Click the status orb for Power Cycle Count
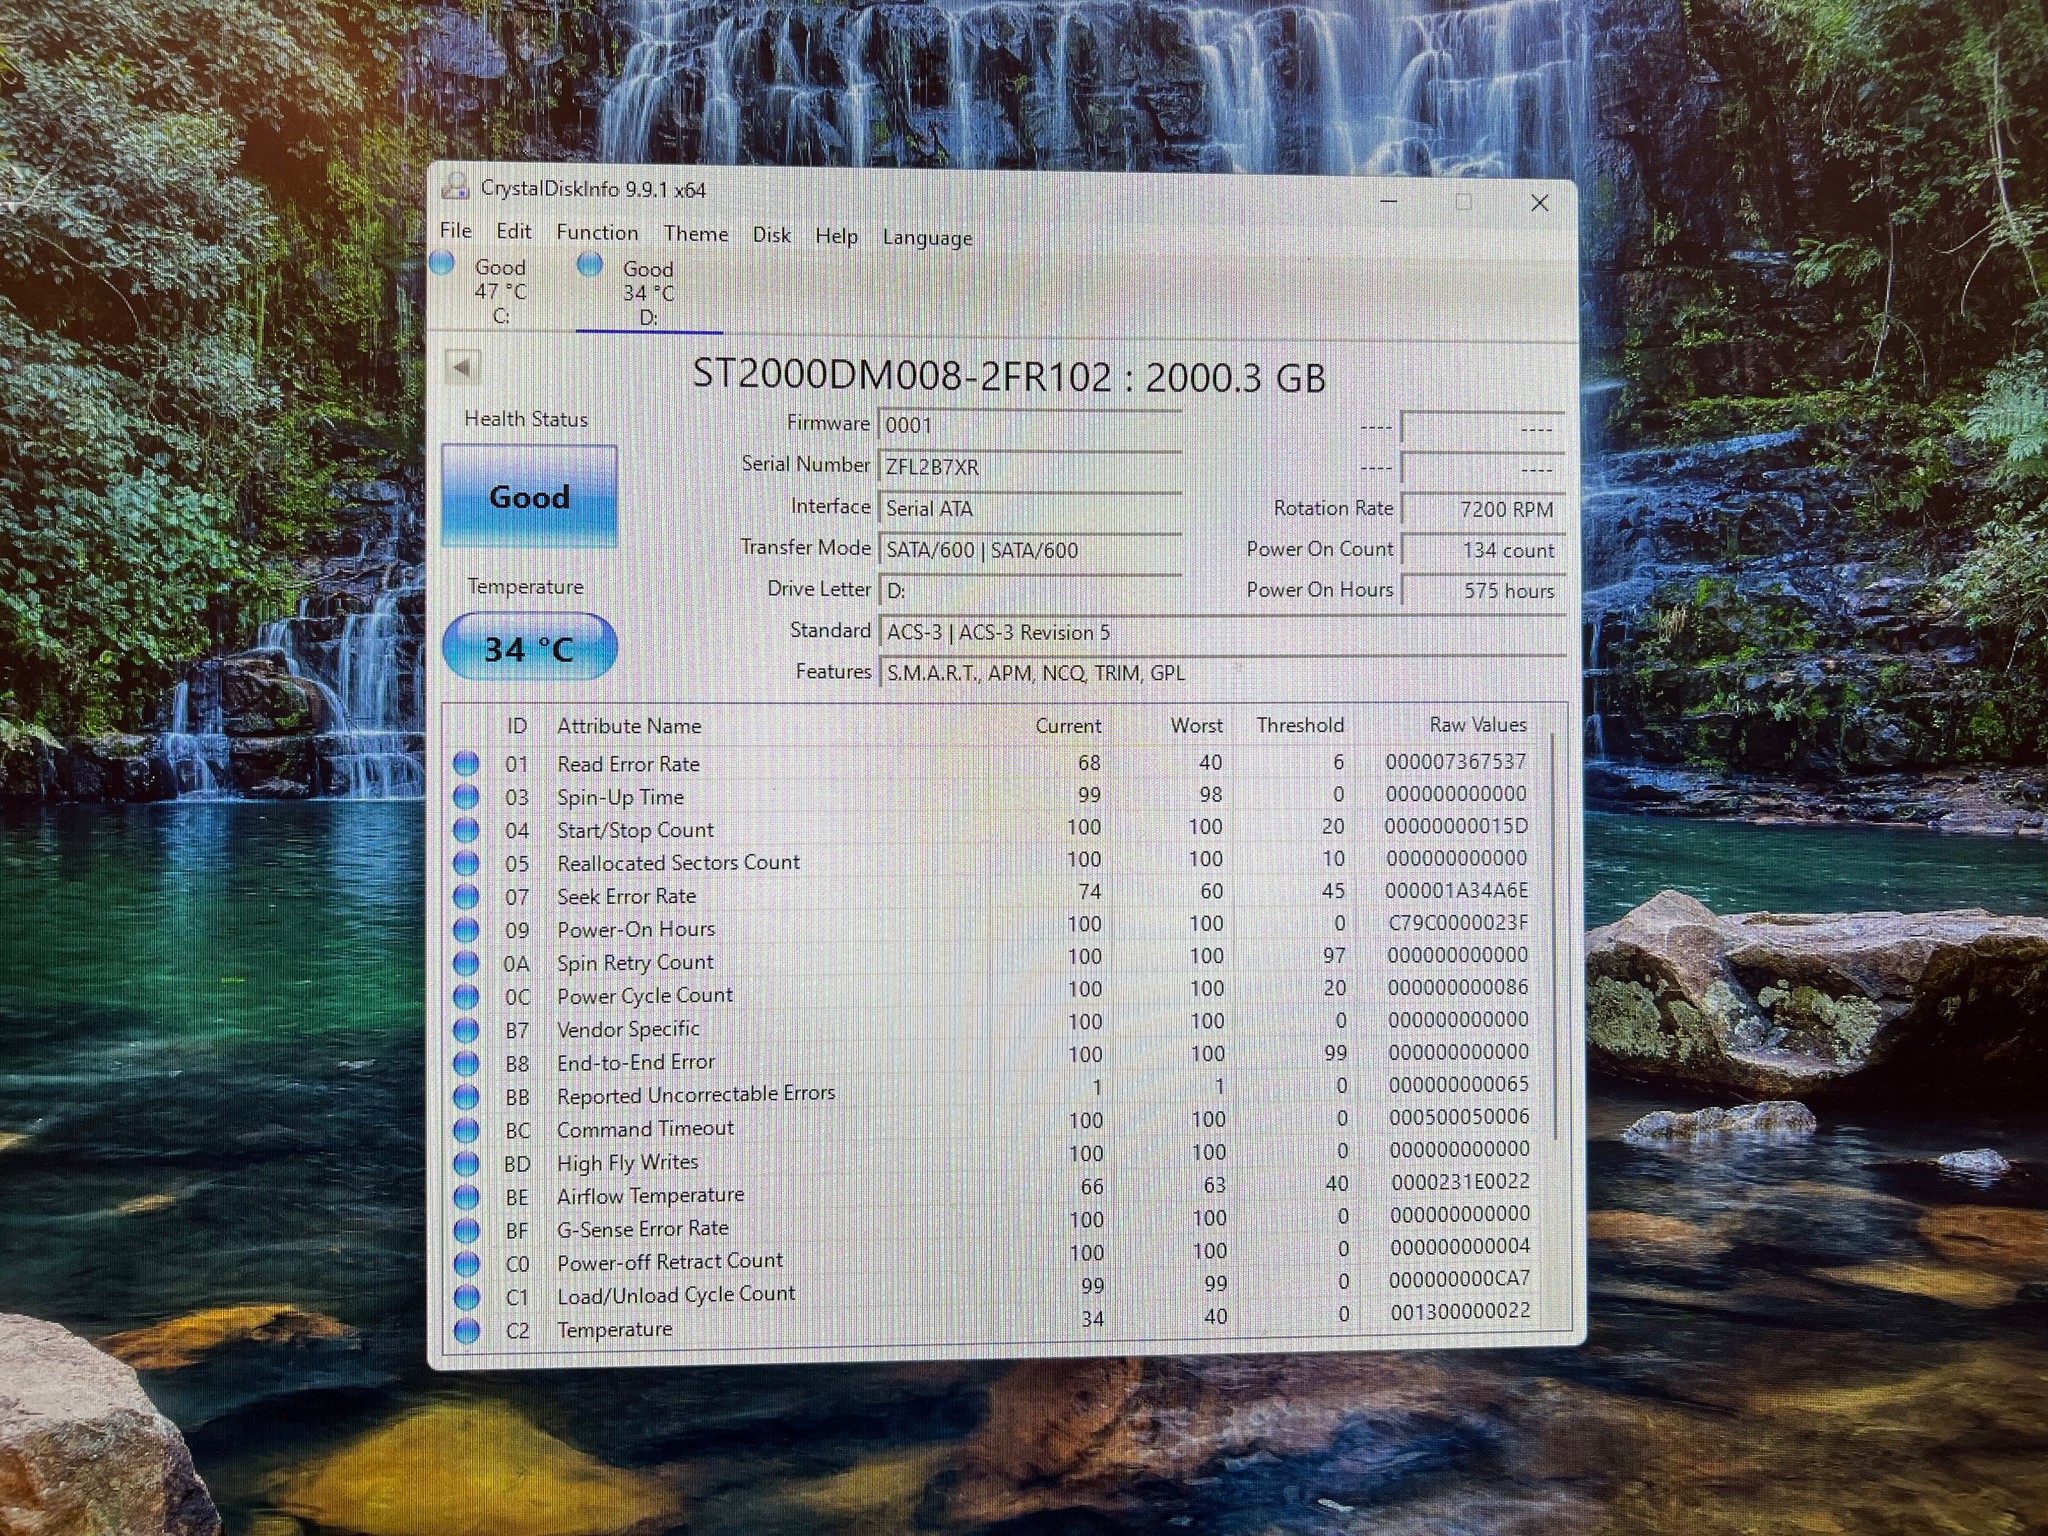 click(x=466, y=997)
